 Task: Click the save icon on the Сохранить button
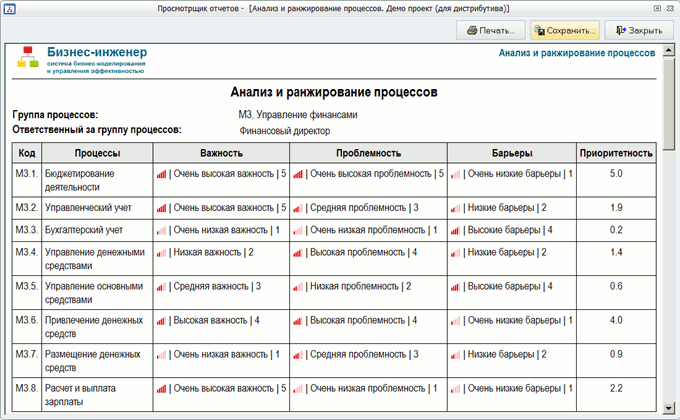[539, 30]
